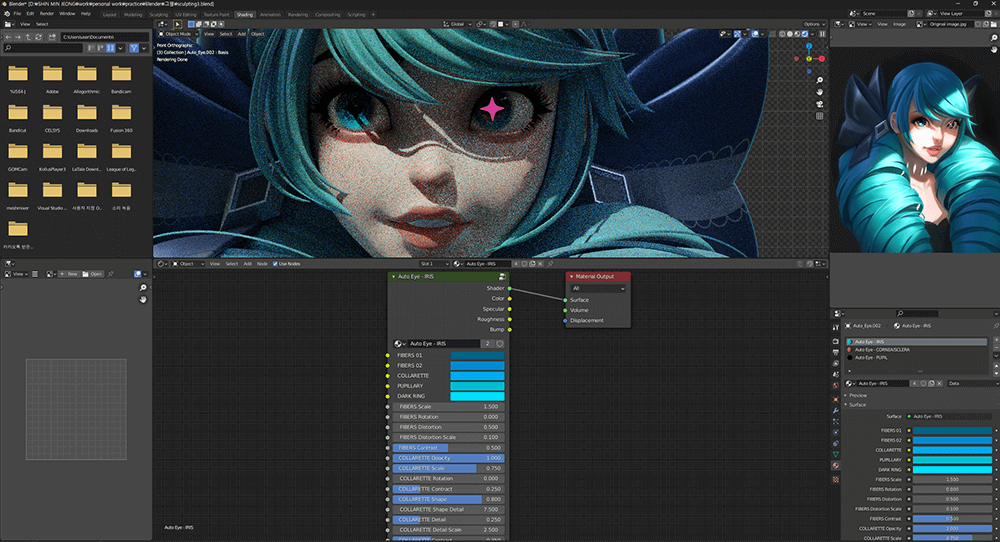Image resolution: width=1000 pixels, height=542 pixels.
Task: Click the file browser filter funnel icon
Action: coord(134,48)
